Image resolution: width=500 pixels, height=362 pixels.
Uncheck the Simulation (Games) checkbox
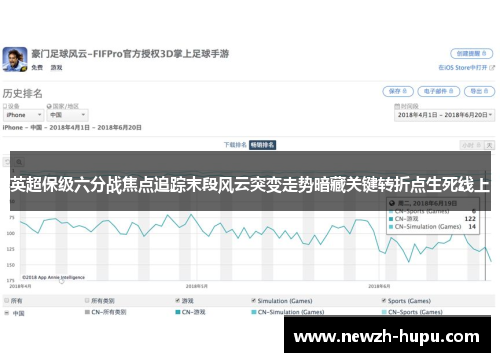click(x=254, y=301)
